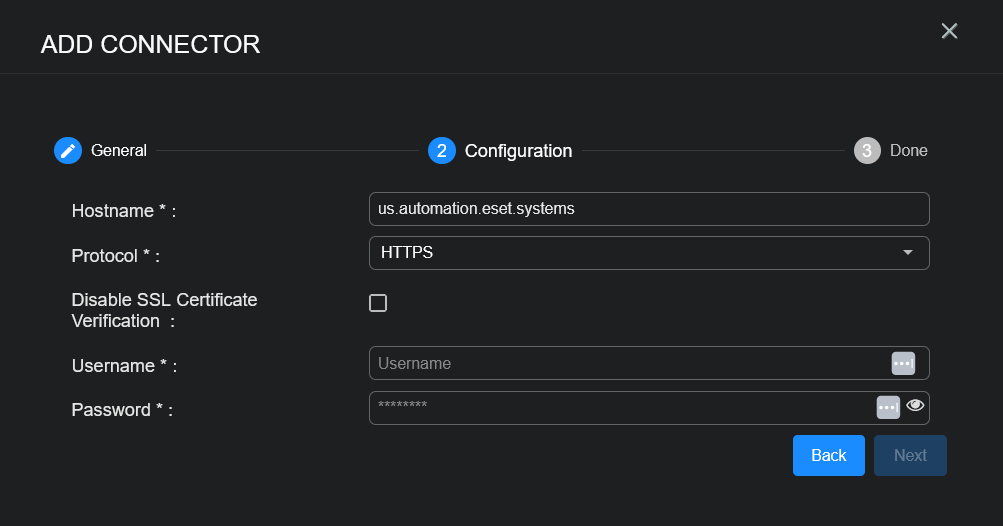Focus the Hostname input field
The width and height of the screenshot is (1003, 526).
(648, 209)
